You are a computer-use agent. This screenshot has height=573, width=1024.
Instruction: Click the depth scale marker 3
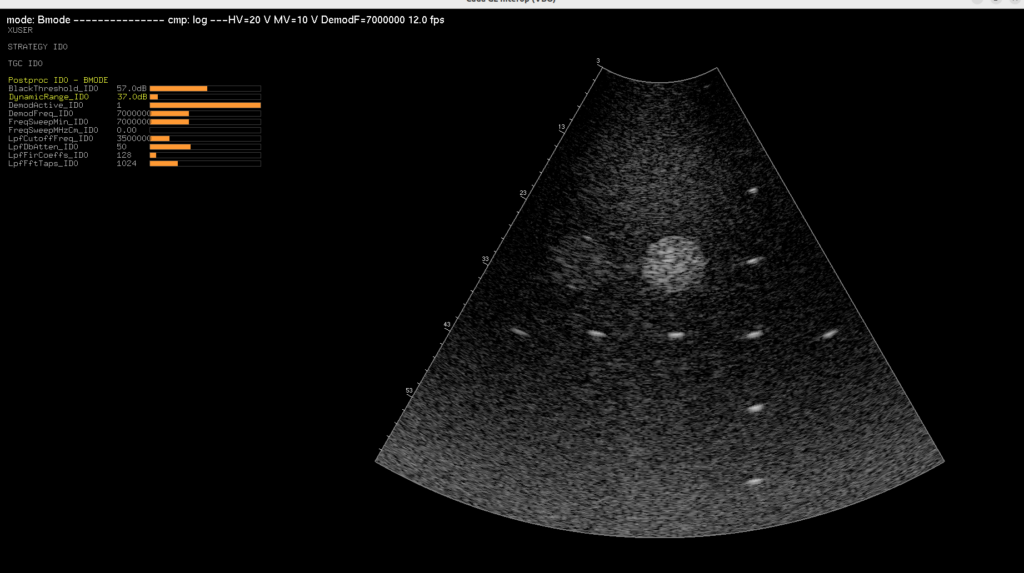tap(598, 61)
